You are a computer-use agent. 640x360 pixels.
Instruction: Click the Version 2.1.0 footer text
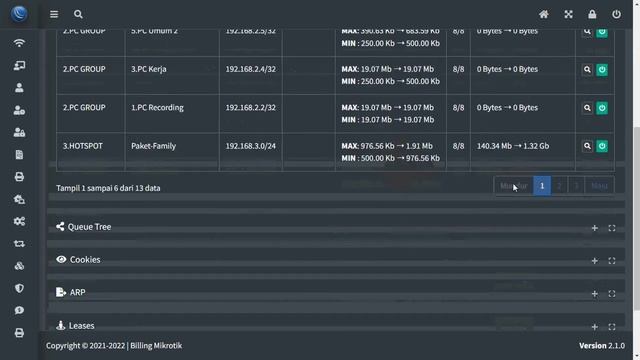[602, 345]
